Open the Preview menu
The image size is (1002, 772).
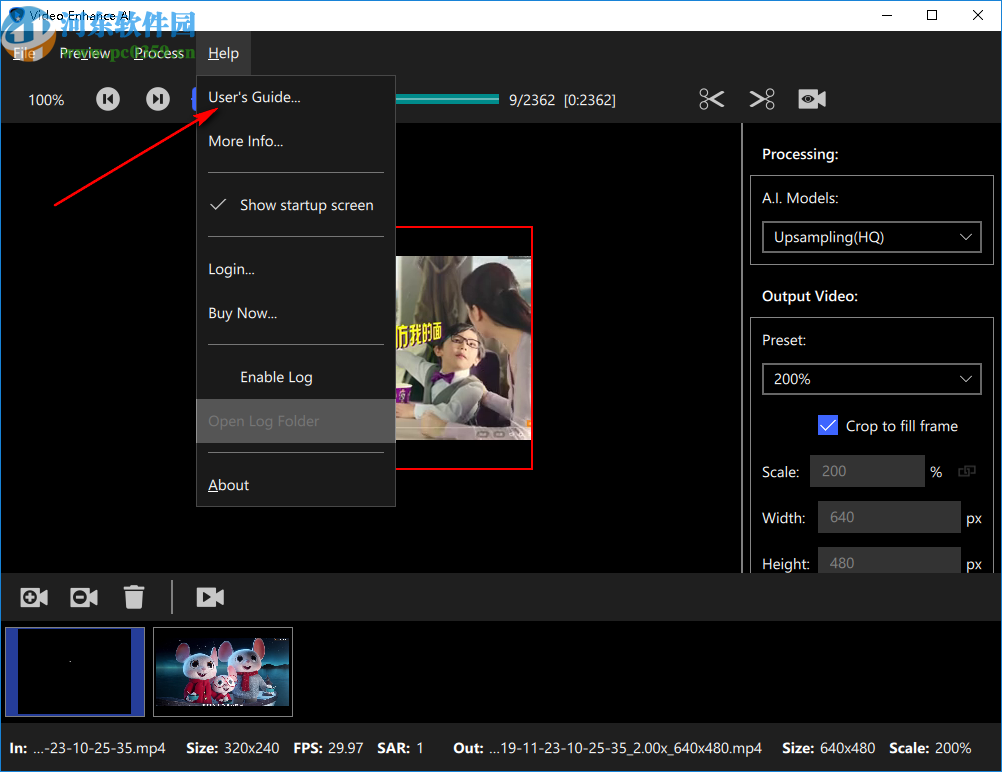pyautogui.click(x=85, y=53)
